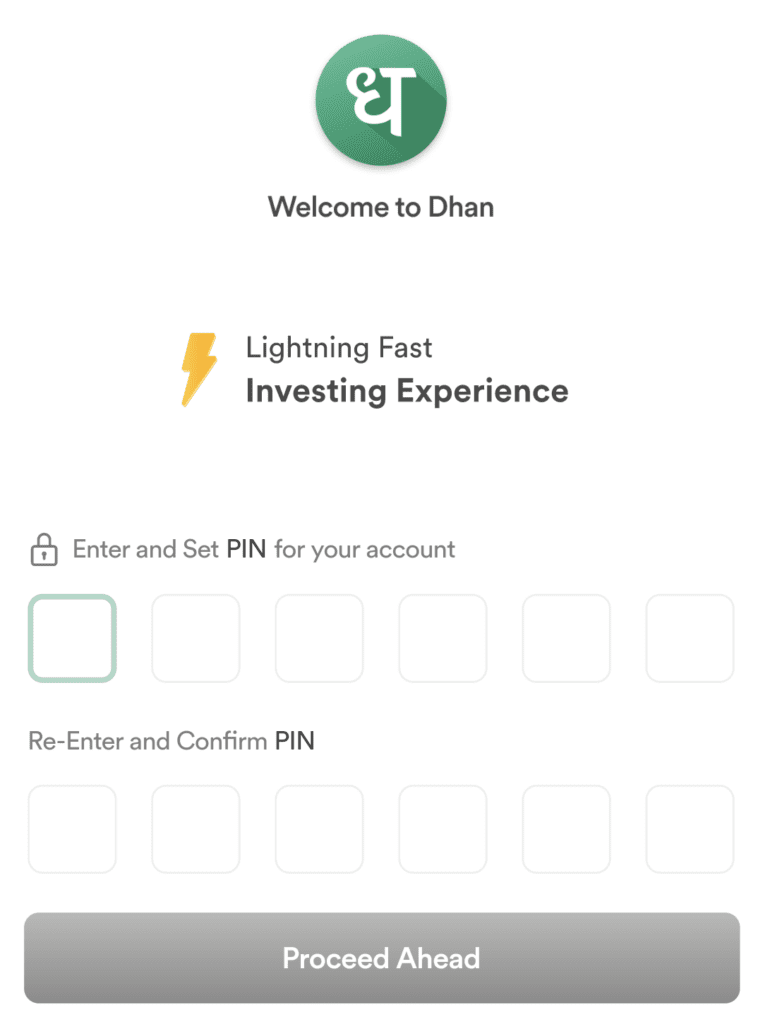Click the Re-Enter and Confirm PIN label
Screen dimensions: 758x1024
171,741
